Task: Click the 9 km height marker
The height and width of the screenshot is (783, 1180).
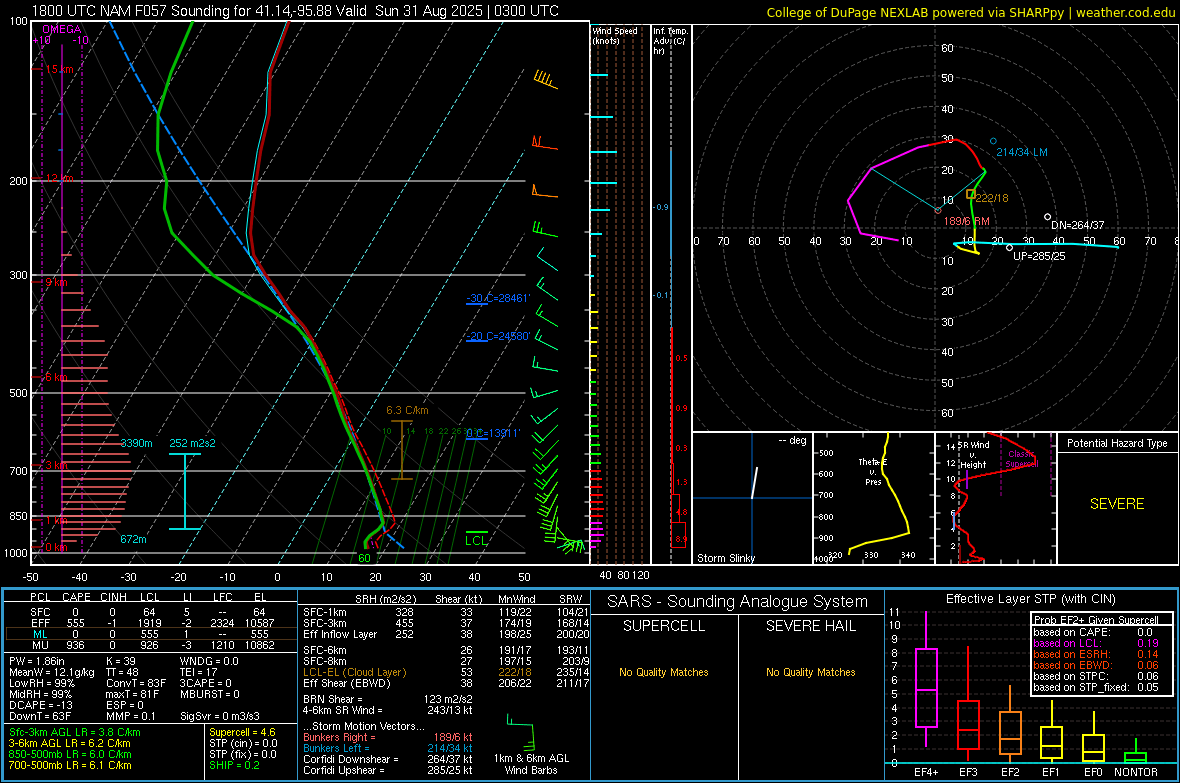Action: [x=55, y=282]
